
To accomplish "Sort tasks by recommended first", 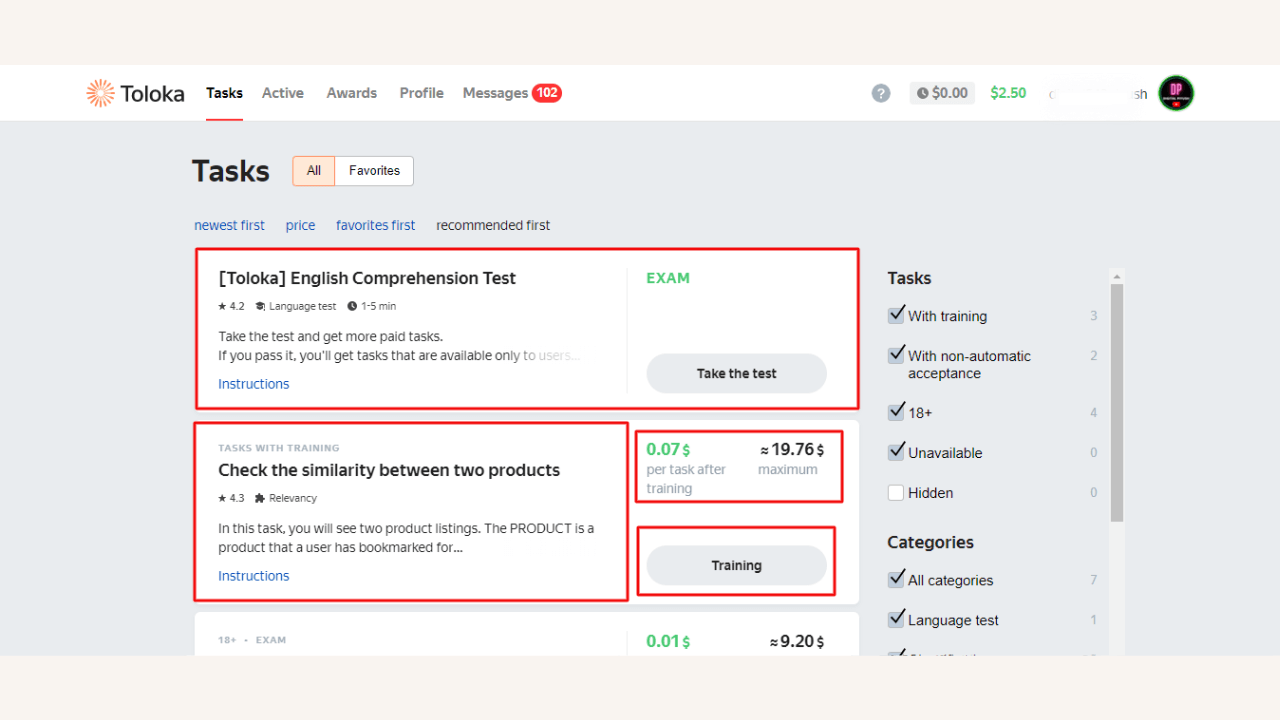I will pos(493,225).
